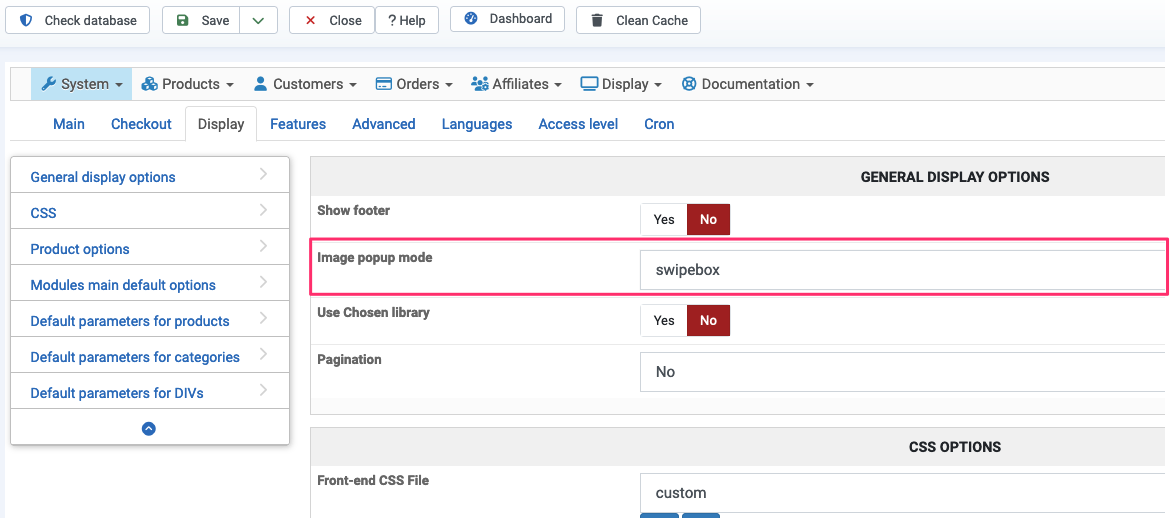Open the Image popup mode dropdown

[900, 270]
